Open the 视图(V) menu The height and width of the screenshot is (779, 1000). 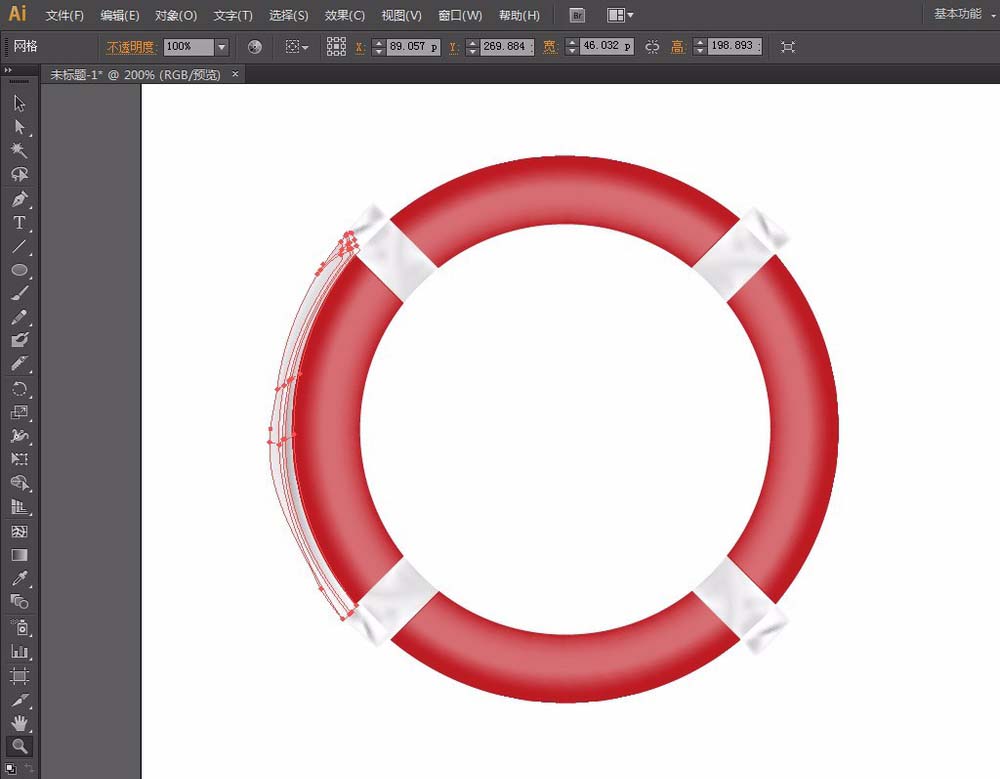[401, 15]
